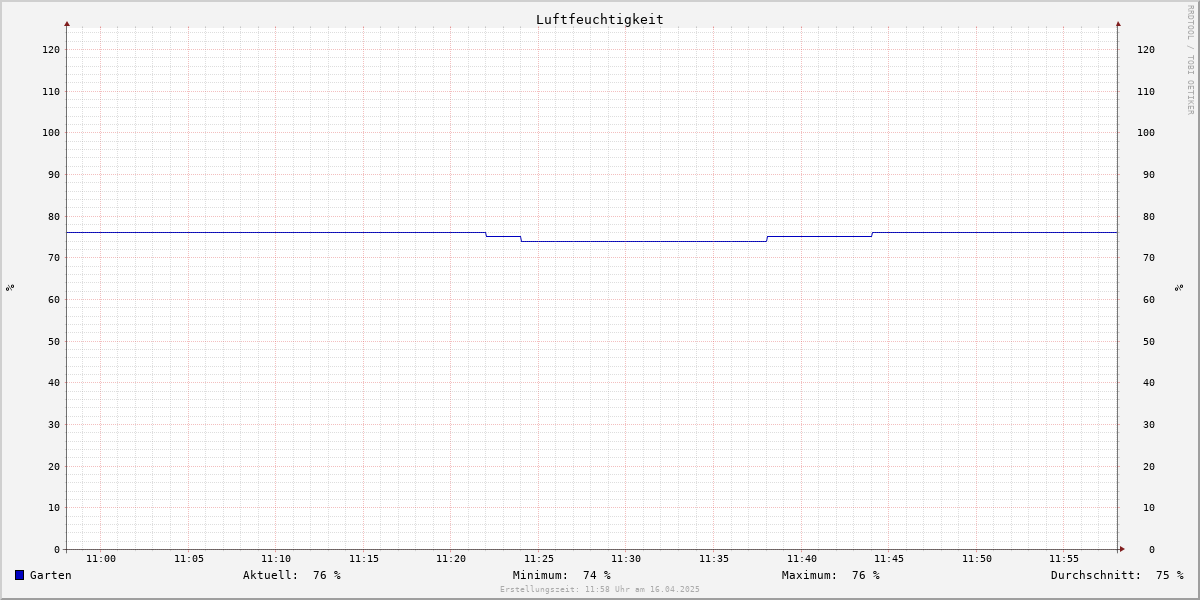
Task: Click the 110 label on right y-axis
Action: [x=1146, y=91]
